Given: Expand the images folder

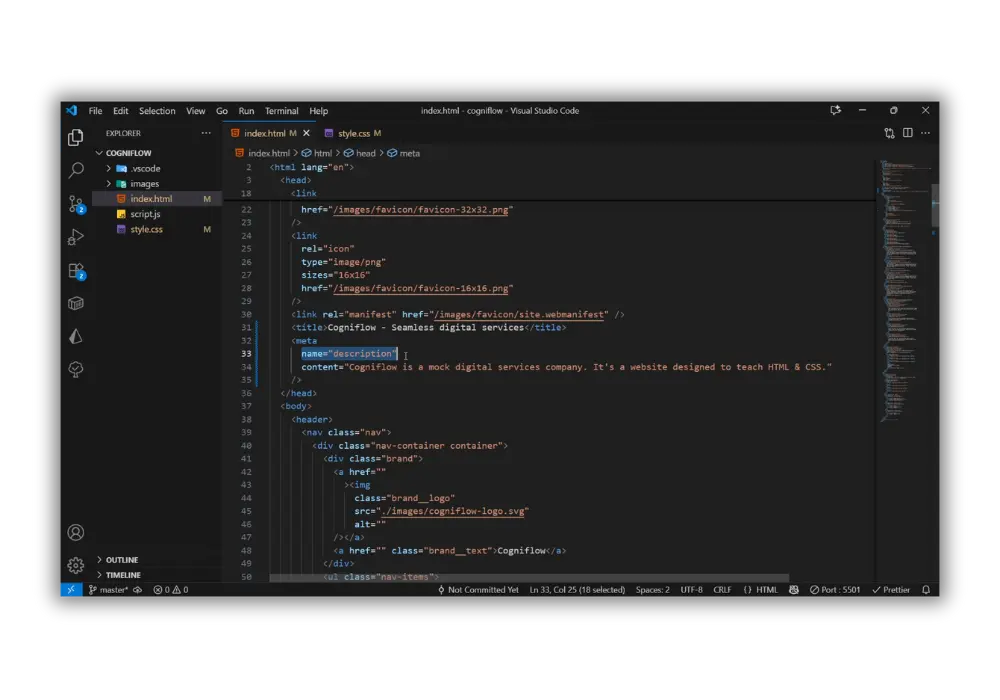Looking at the screenshot, I should (x=144, y=184).
